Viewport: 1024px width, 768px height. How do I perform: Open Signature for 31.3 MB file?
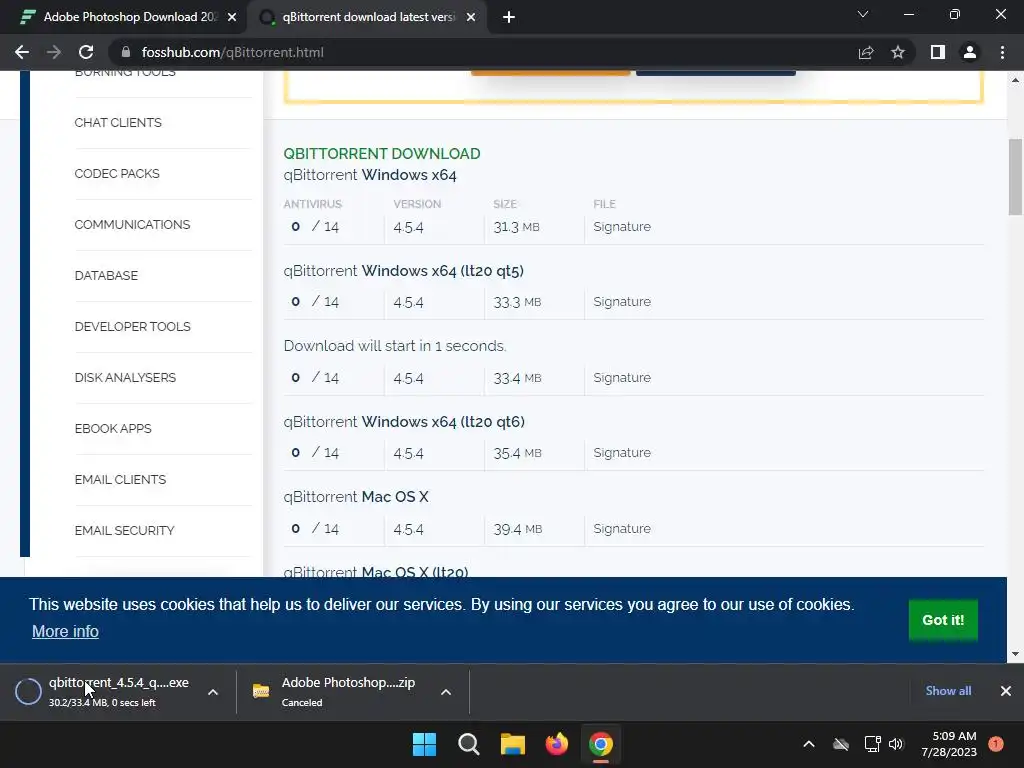coord(622,227)
